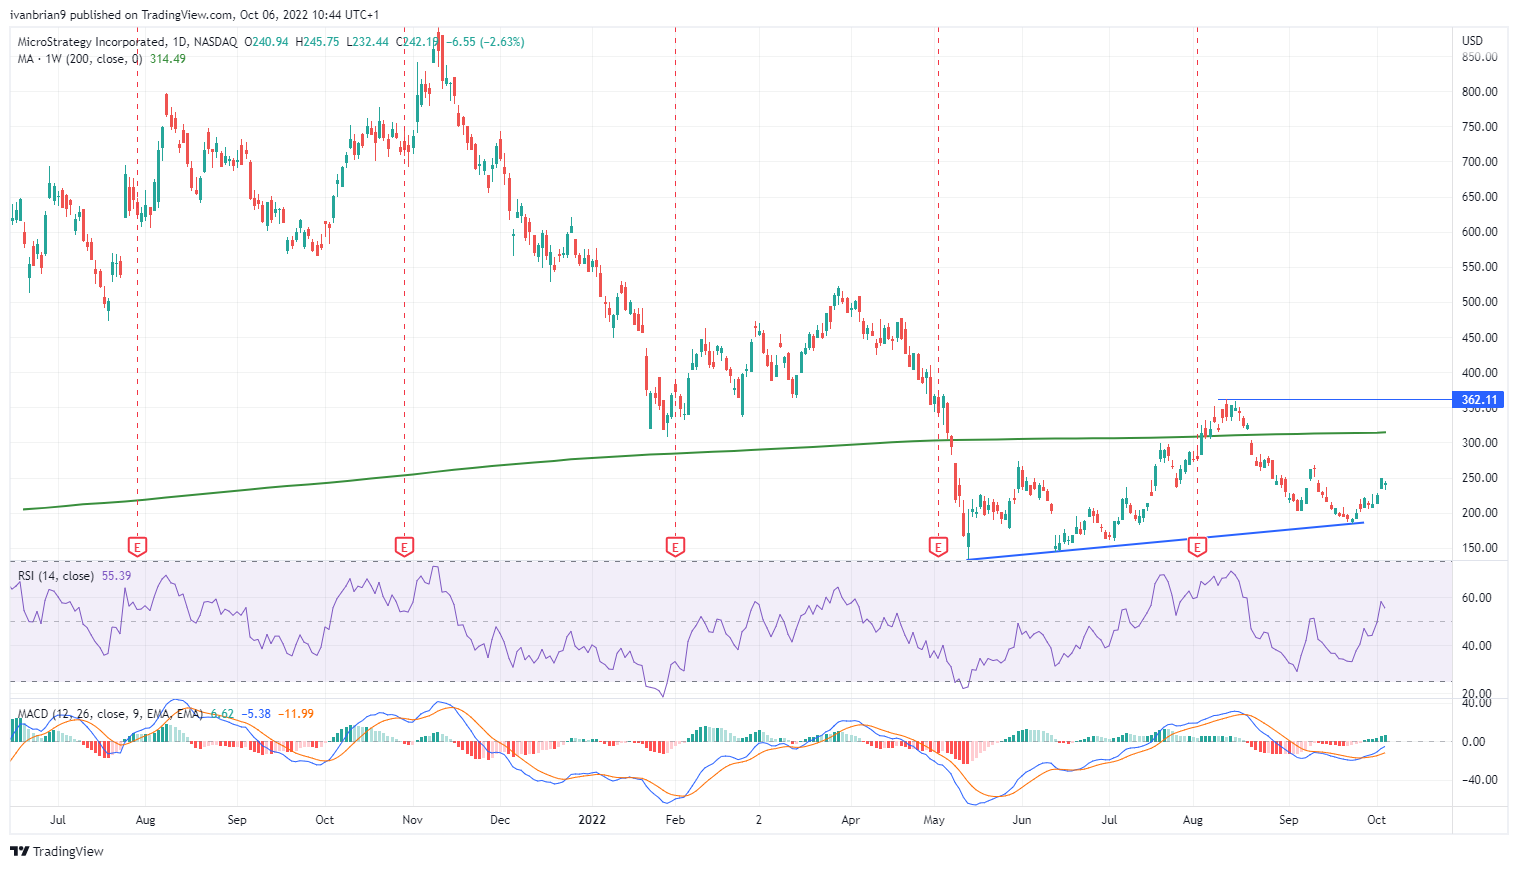Click the earnings icon near August 2022
The height and width of the screenshot is (869, 1518).
coord(1197,546)
